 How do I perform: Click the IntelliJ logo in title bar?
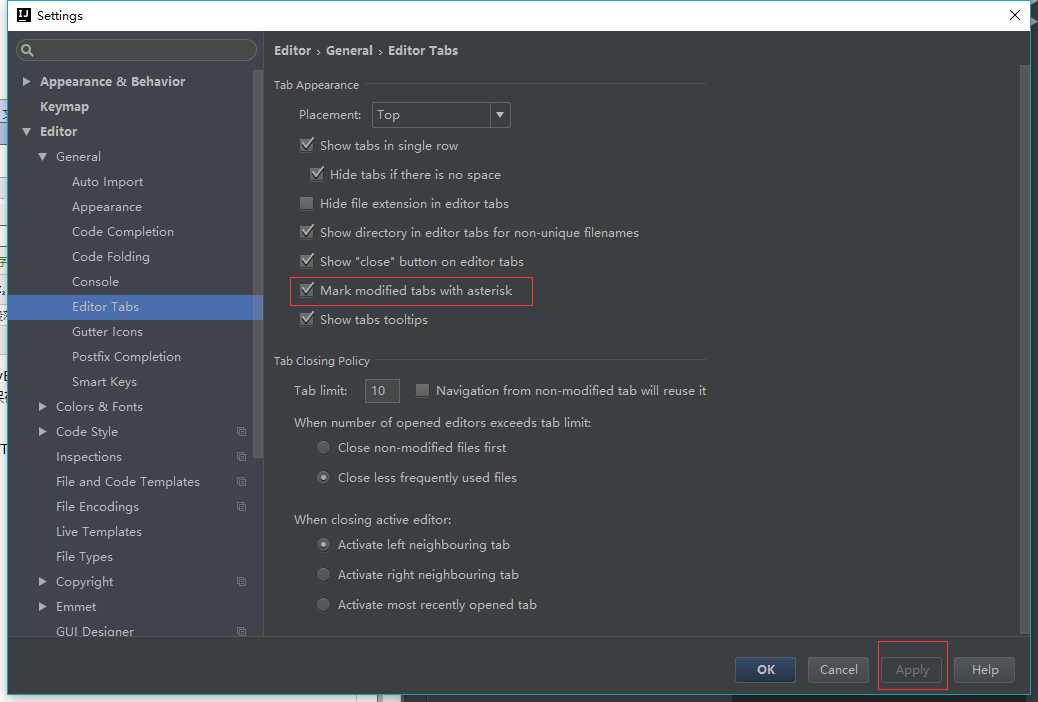click(x=24, y=15)
